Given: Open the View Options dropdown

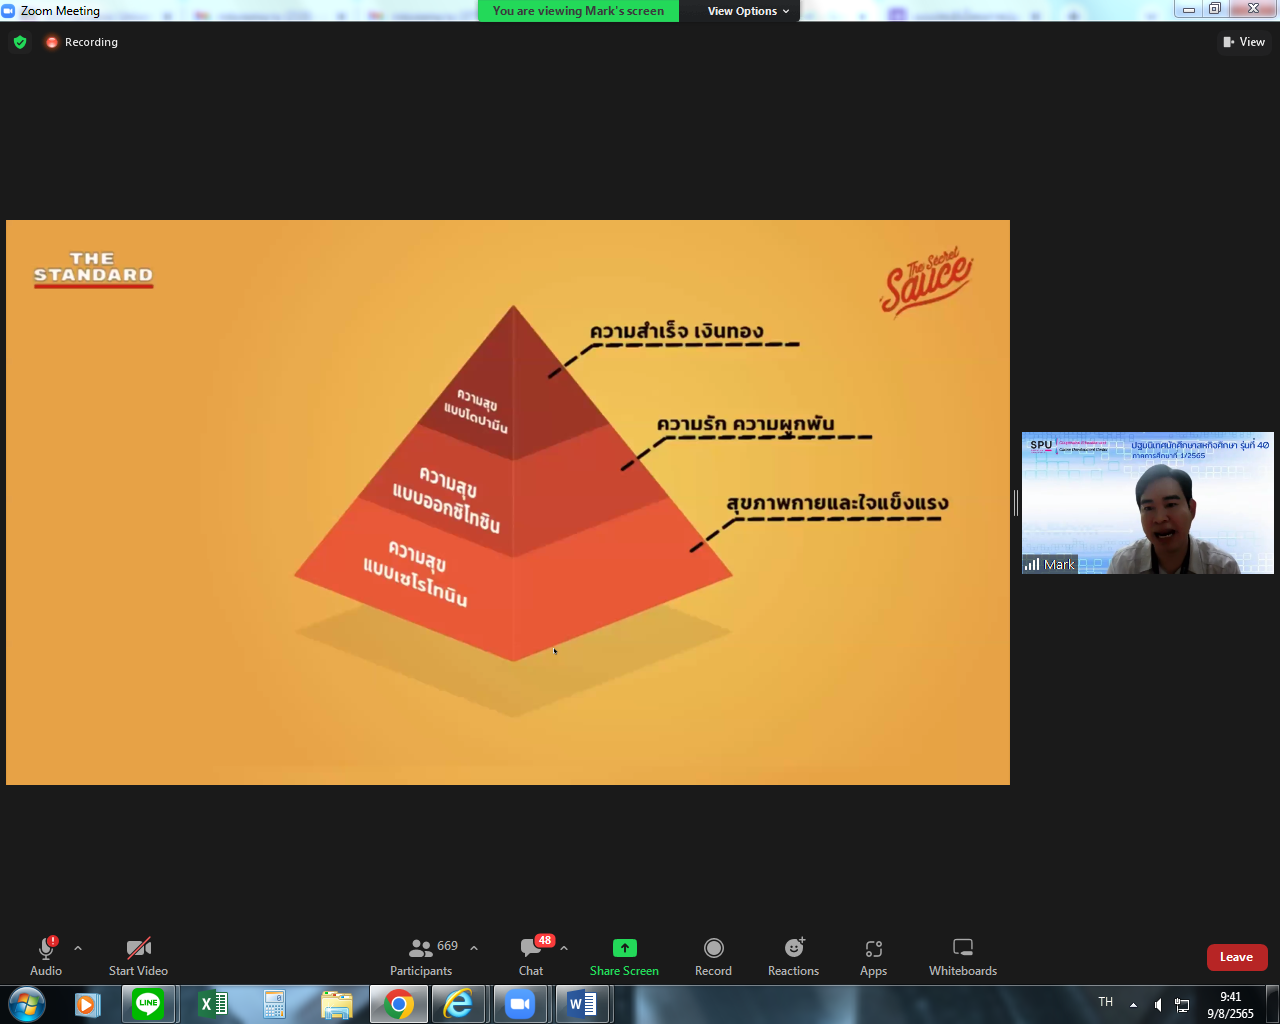Looking at the screenshot, I should tap(748, 11).
